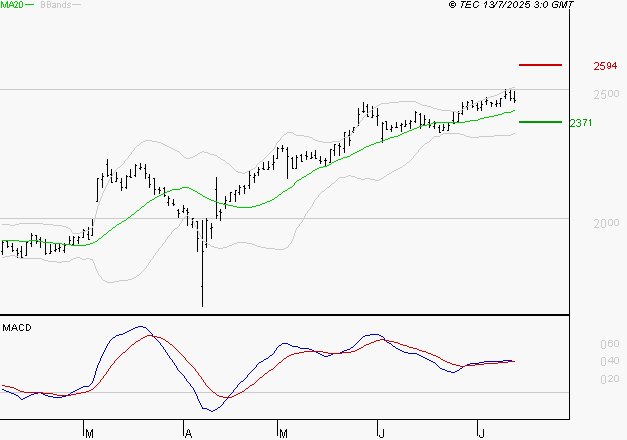Click the MACD blue line peak in March
The height and width of the screenshot is (440, 627).
[140, 327]
